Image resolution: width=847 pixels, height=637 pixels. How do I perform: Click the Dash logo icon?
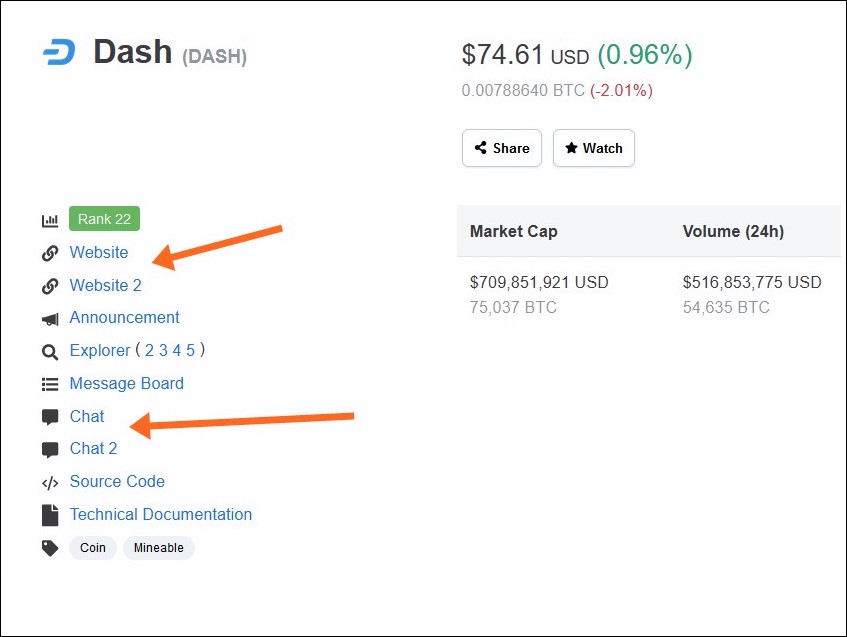click(x=59, y=52)
